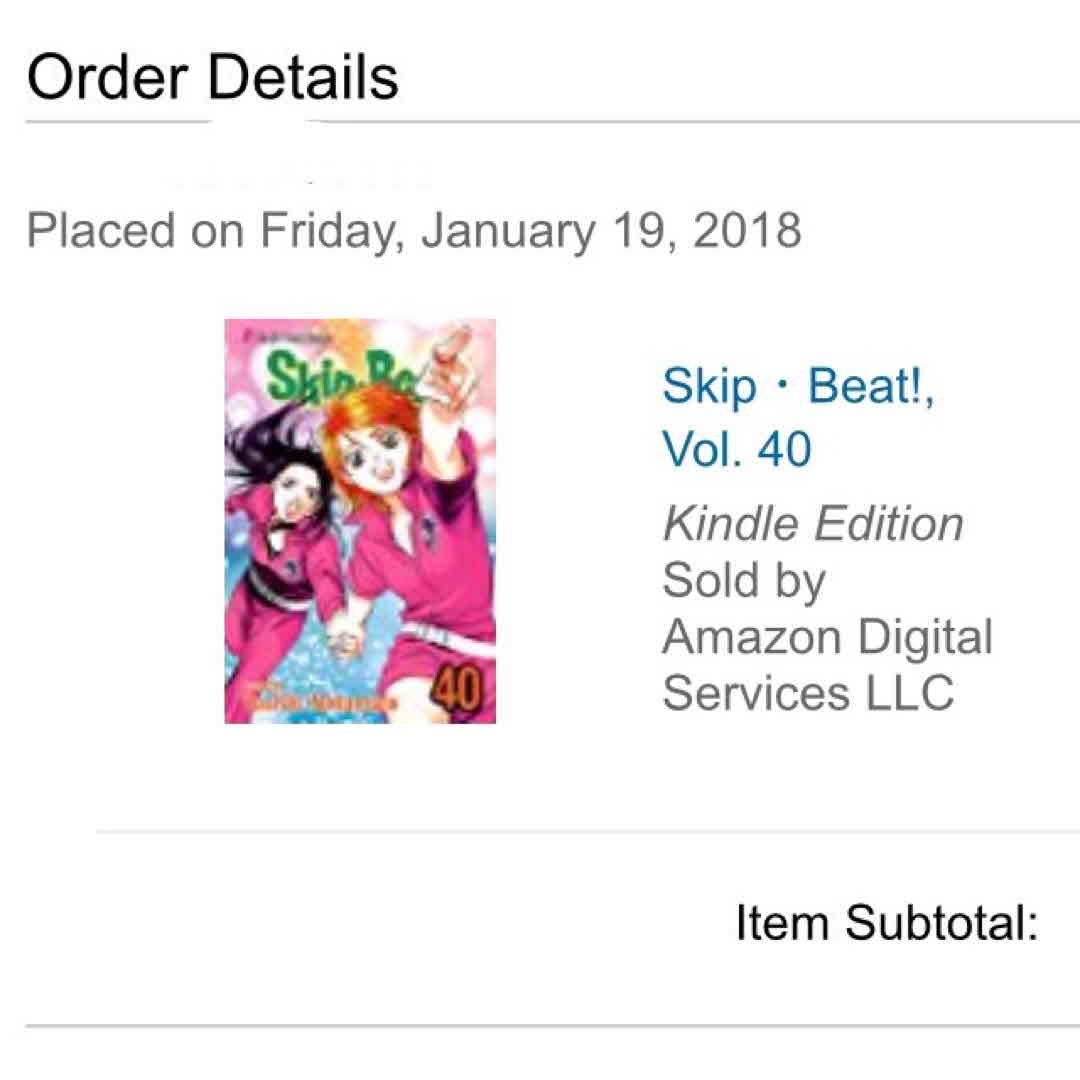Image resolution: width=1080 pixels, height=1080 pixels.
Task: Select the Kindle Edition format label
Action: point(812,524)
